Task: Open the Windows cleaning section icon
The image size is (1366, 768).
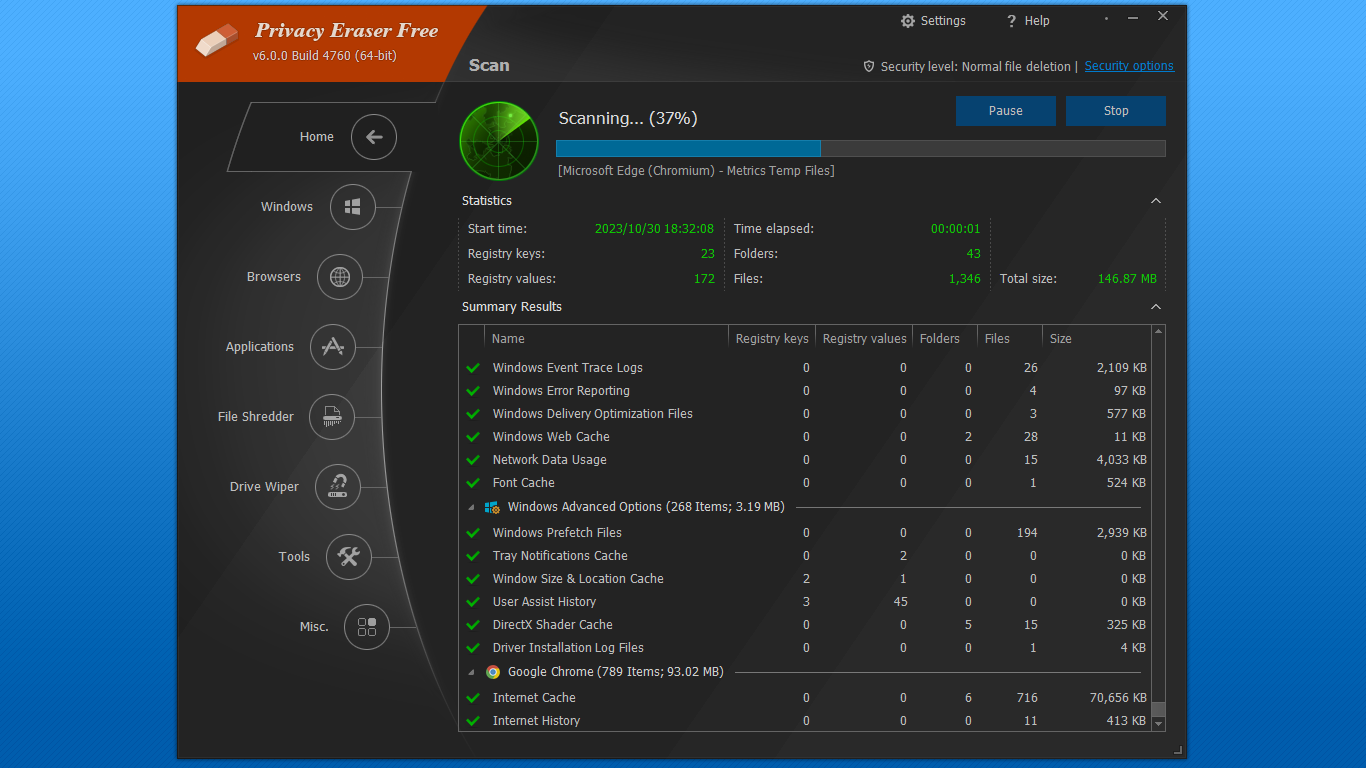Action: click(x=351, y=207)
